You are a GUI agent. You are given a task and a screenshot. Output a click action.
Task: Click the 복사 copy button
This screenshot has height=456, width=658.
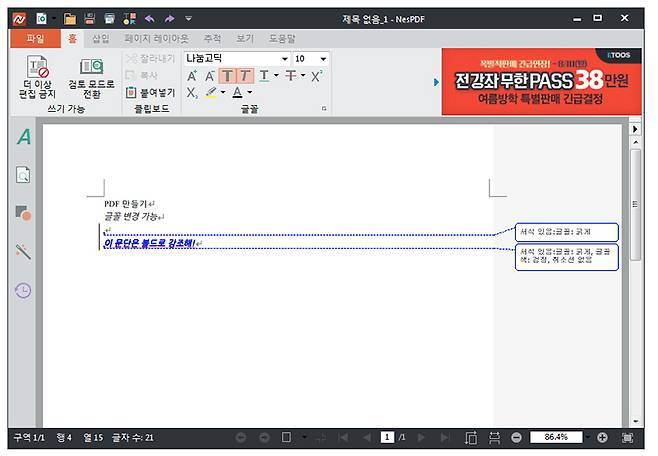point(142,76)
